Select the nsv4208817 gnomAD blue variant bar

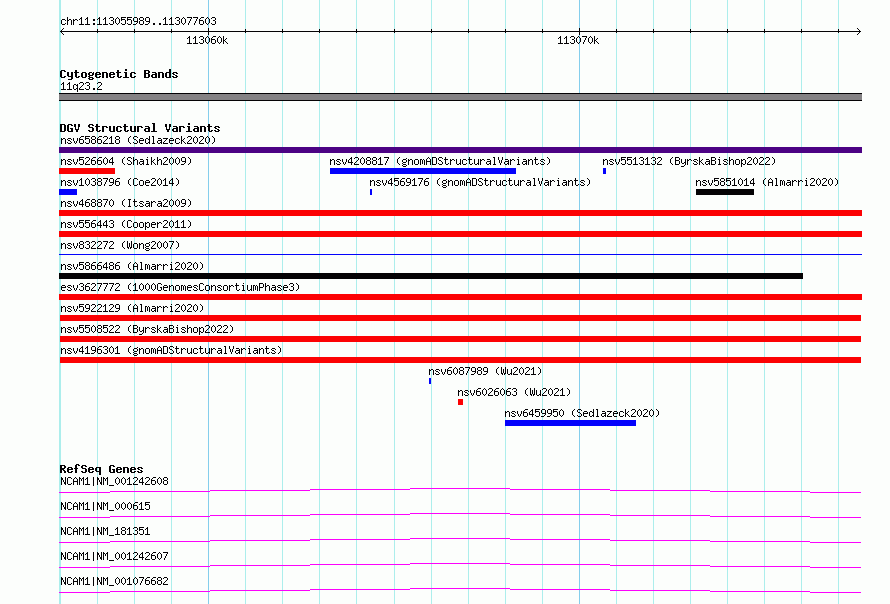423,171
